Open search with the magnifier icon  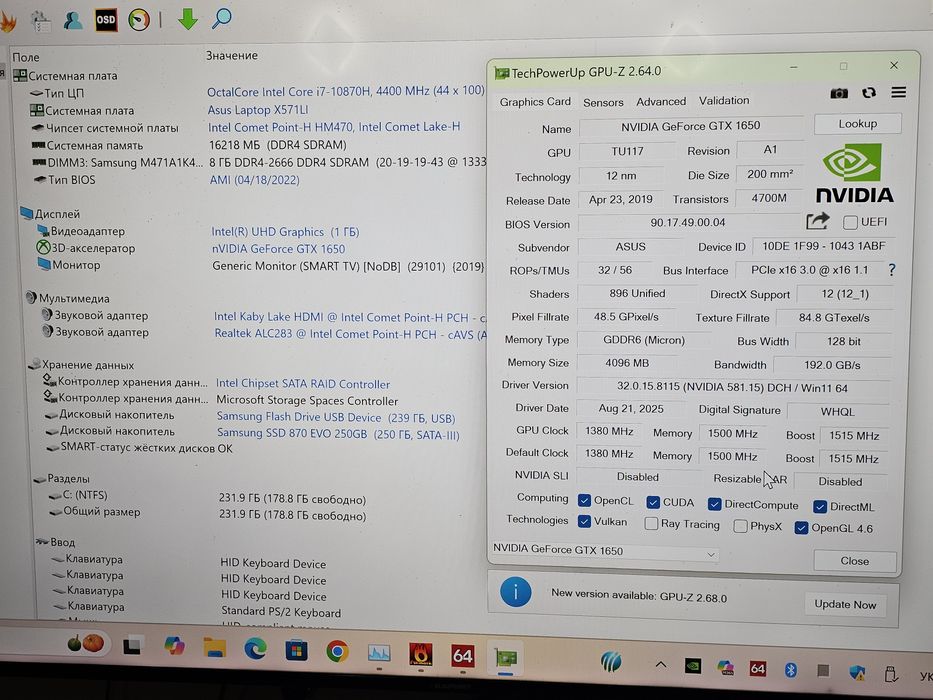click(221, 18)
